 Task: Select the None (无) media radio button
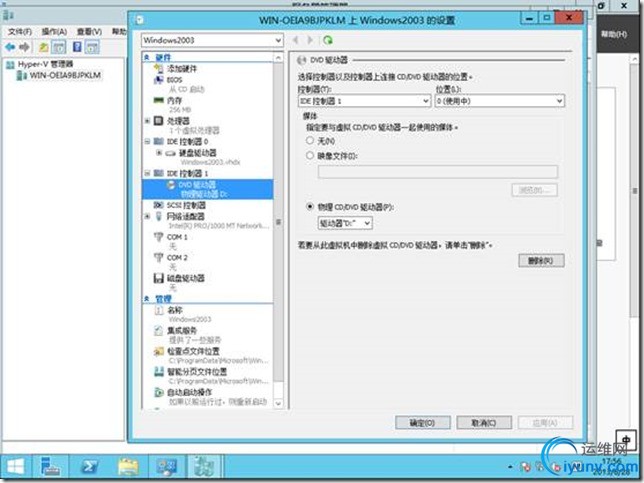point(310,140)
